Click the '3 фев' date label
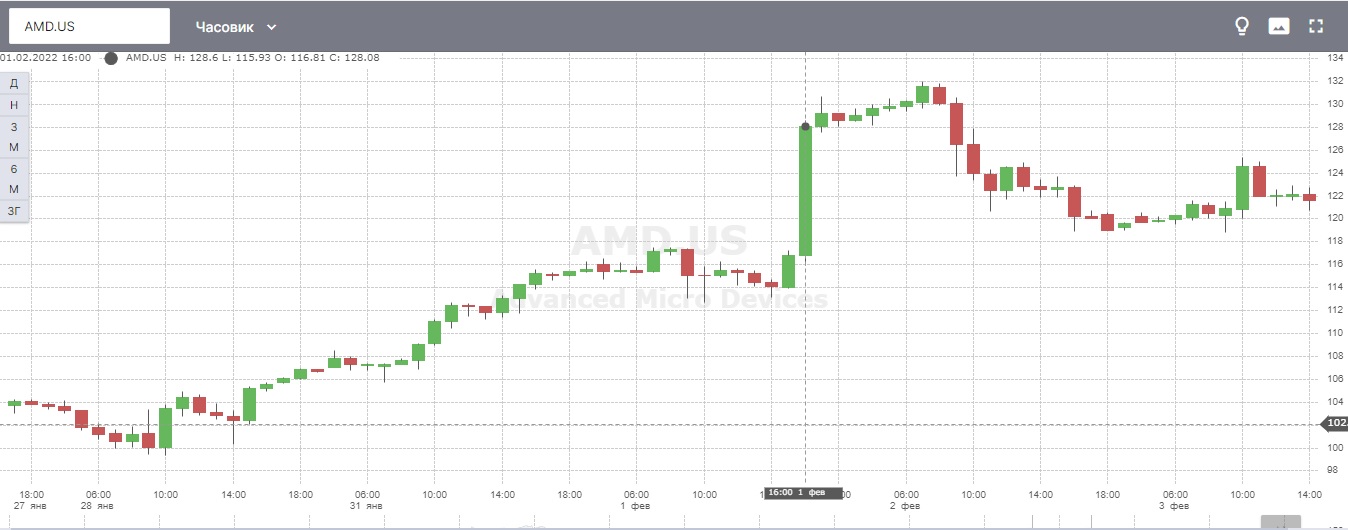 click(1175, 506)
